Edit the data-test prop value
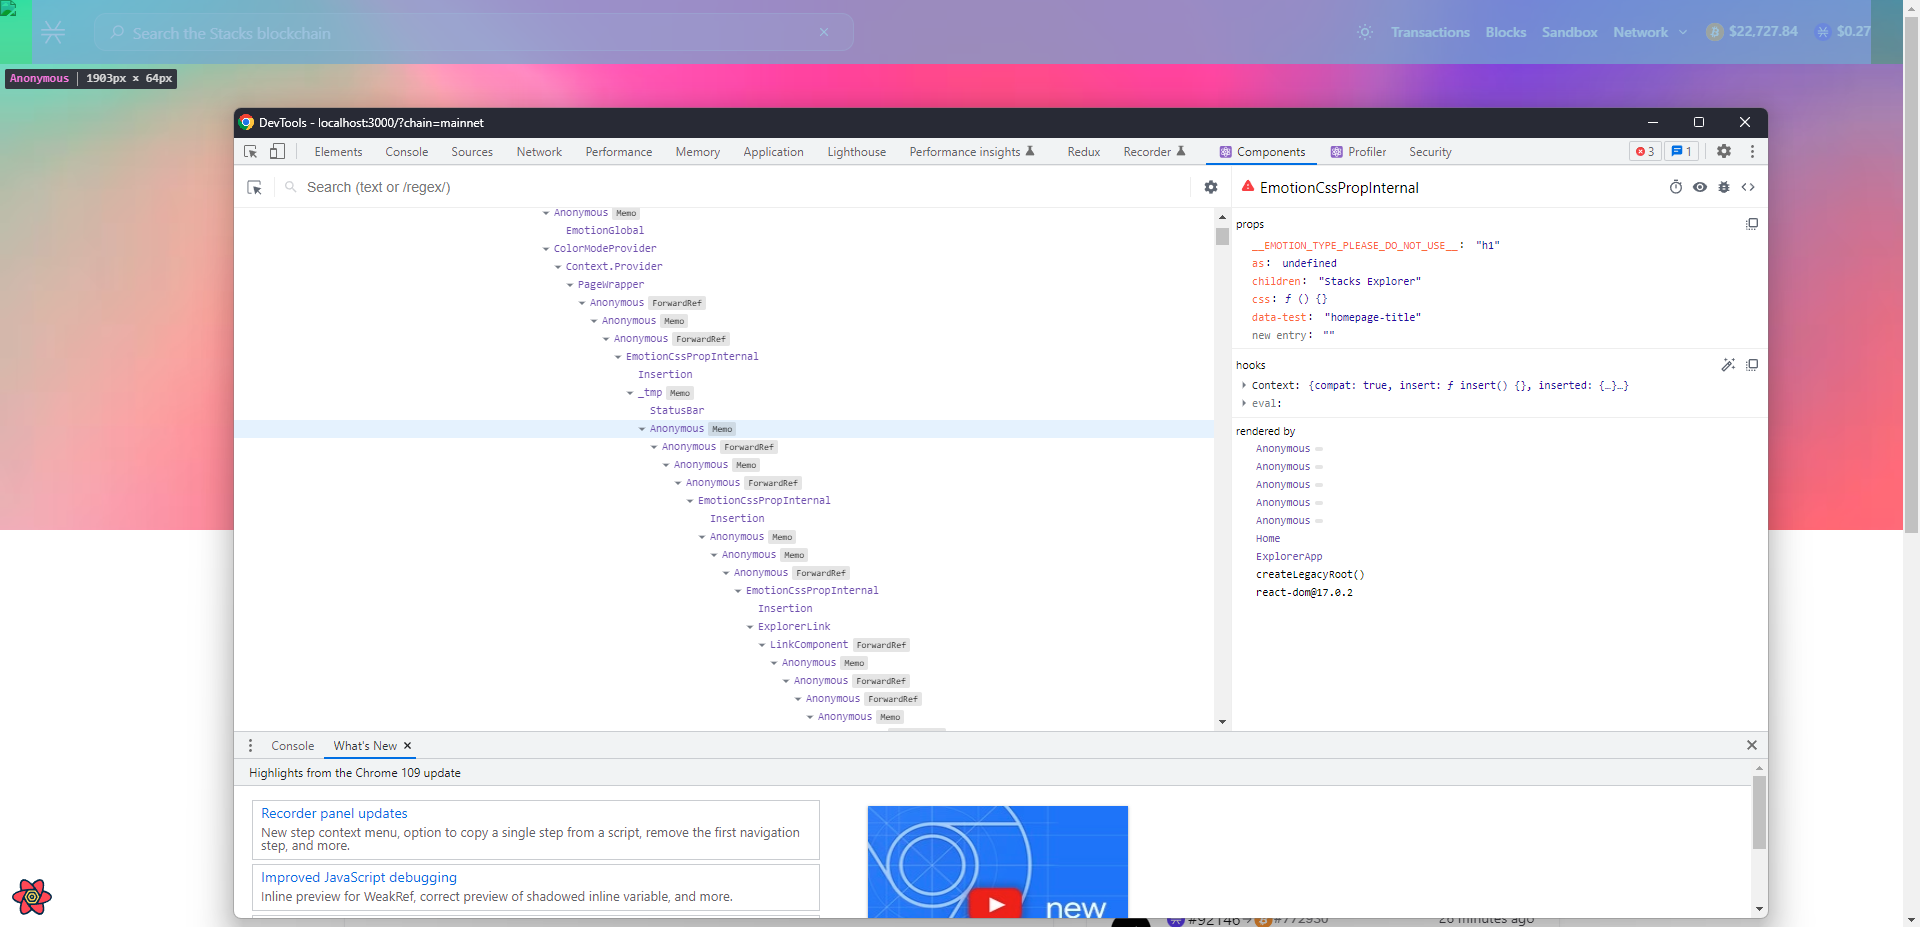 click(x=1372, y=318)
